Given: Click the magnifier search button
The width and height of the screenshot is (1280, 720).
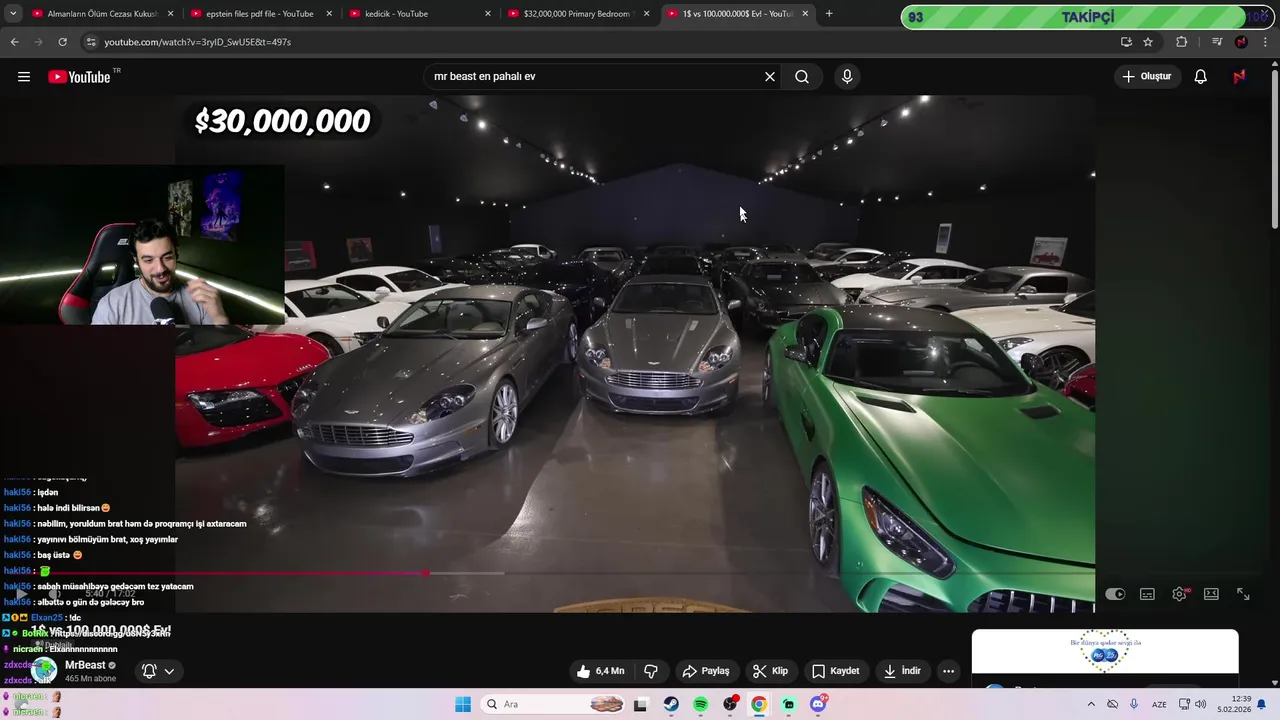Looking at the screenshot, I should (x=802, y=77).
